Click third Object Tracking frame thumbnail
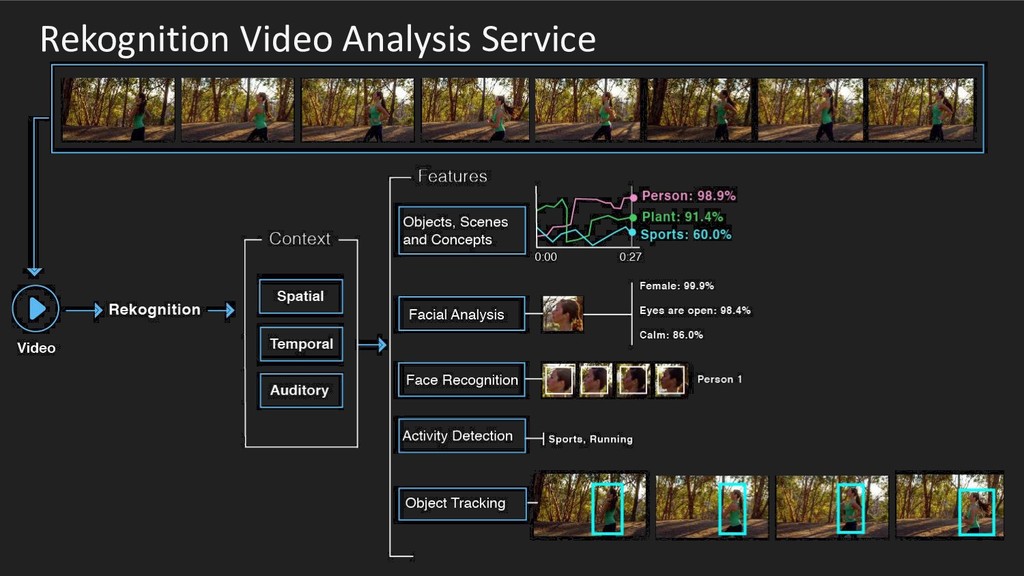 click(832, 507)
